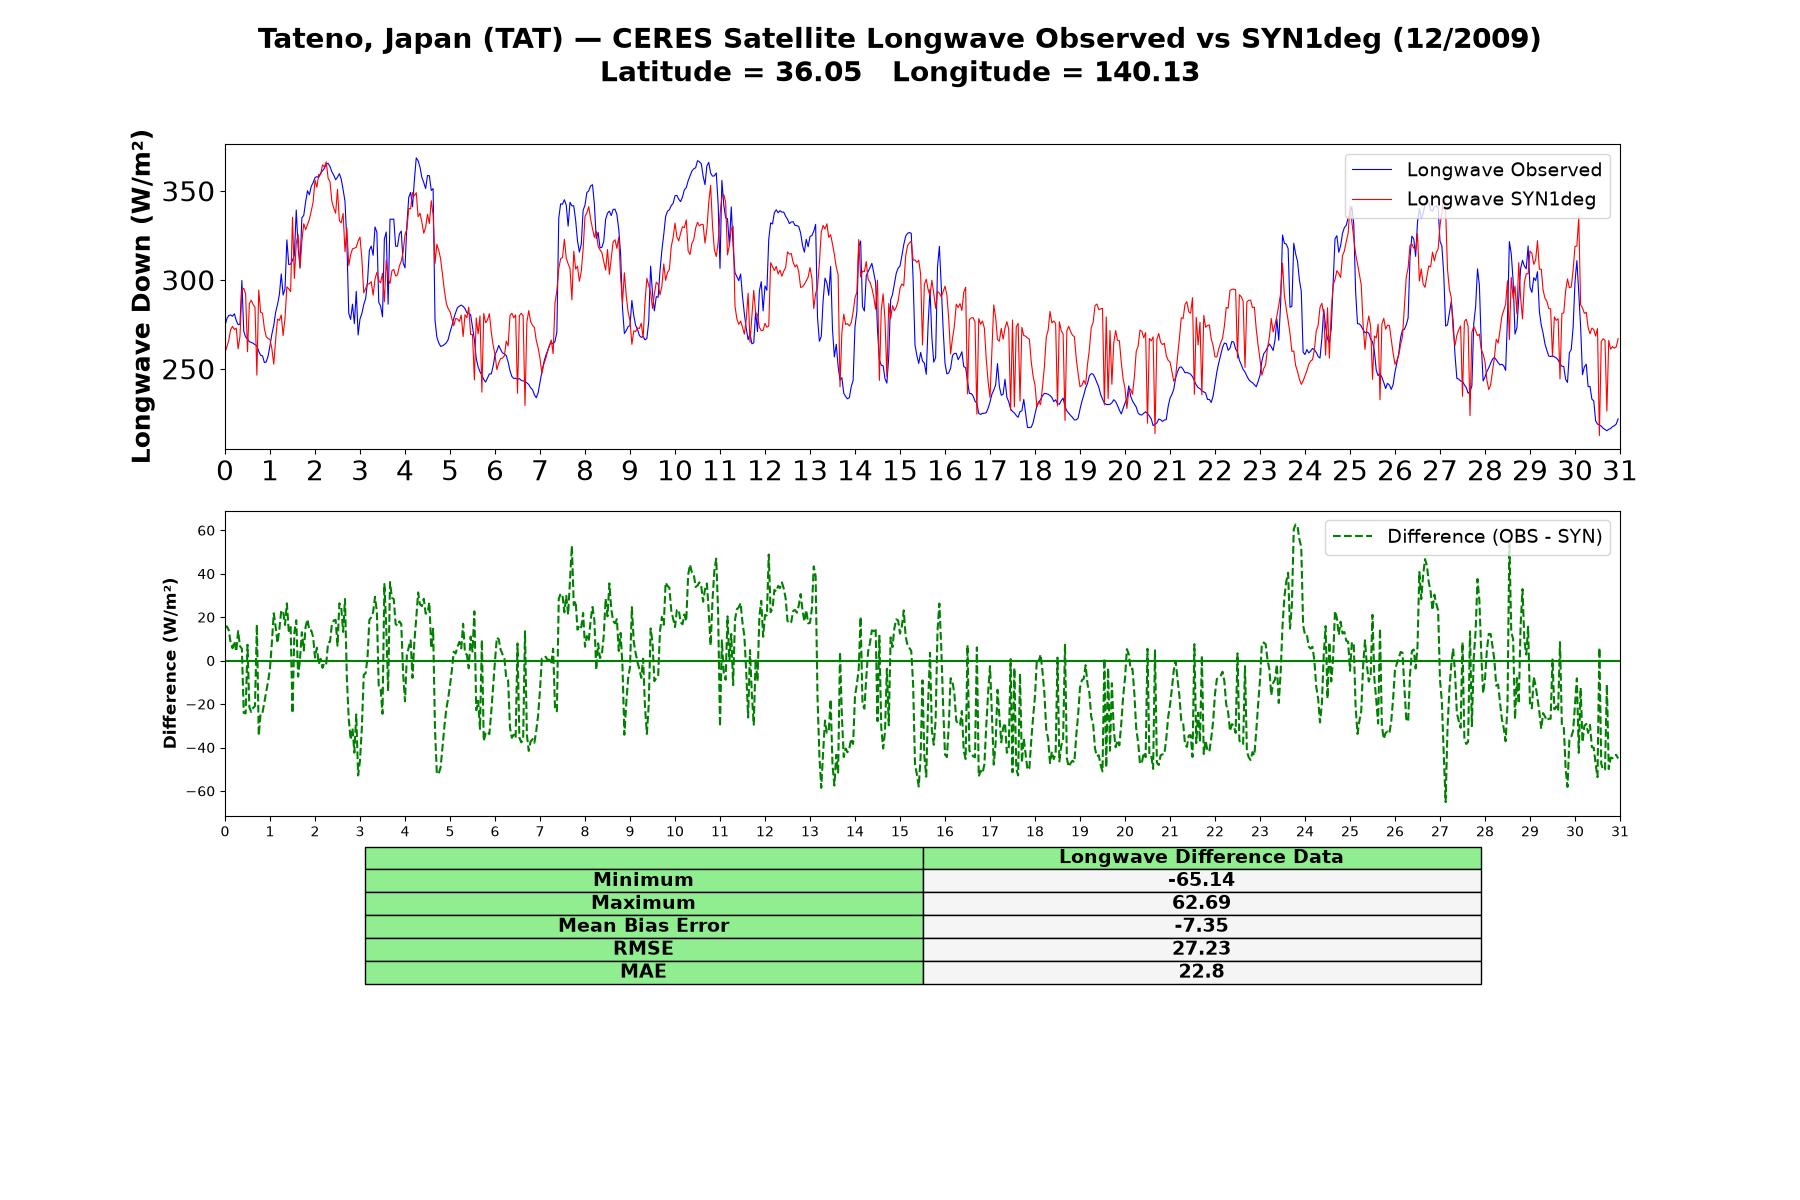This screenshot has width=1800, height=1200.
Task: Click the Longwave Observed legend entry
Action: click(x=1476, y=170)
